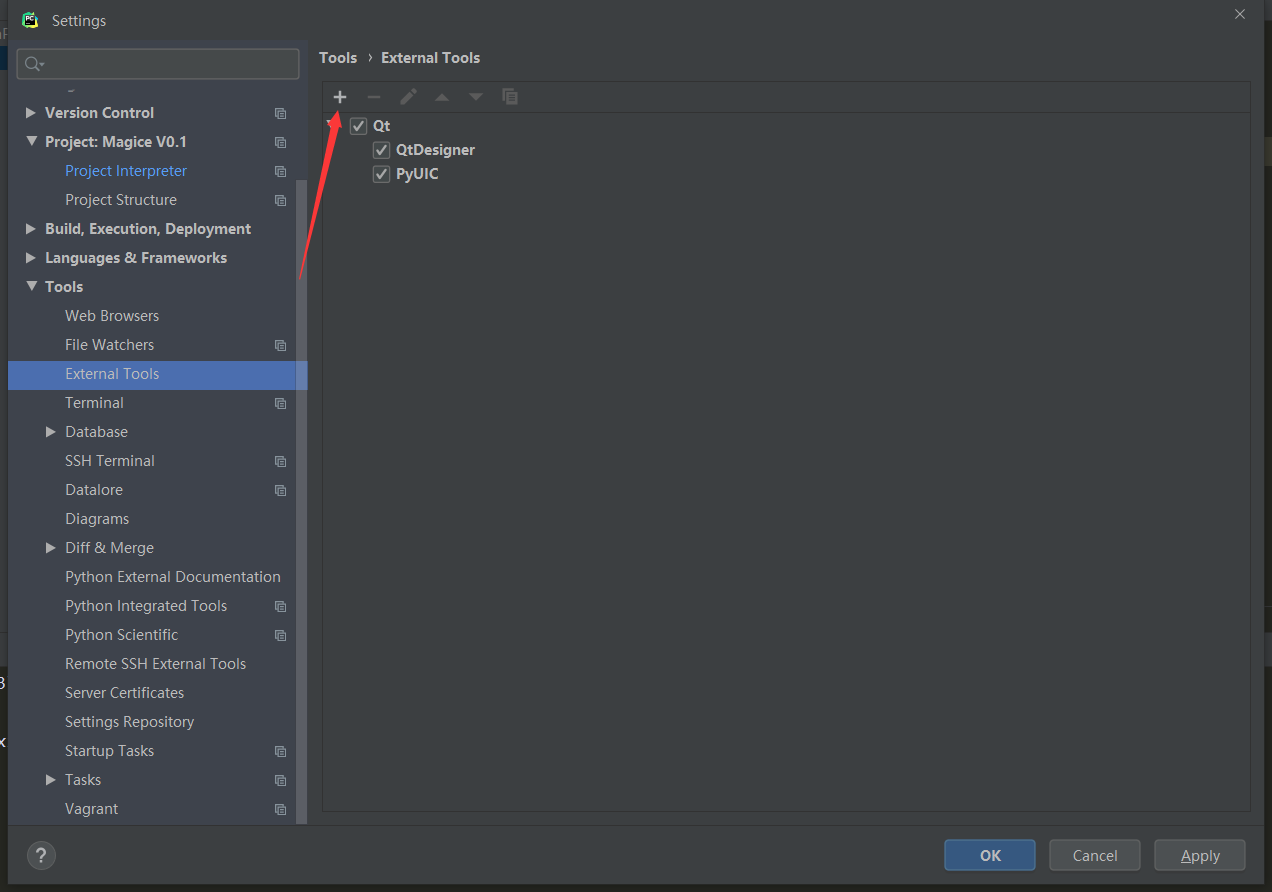Toggle the QtDesigner checkbox
Viewport: 1272px width, 892px height.
click(x=381, y=150)
